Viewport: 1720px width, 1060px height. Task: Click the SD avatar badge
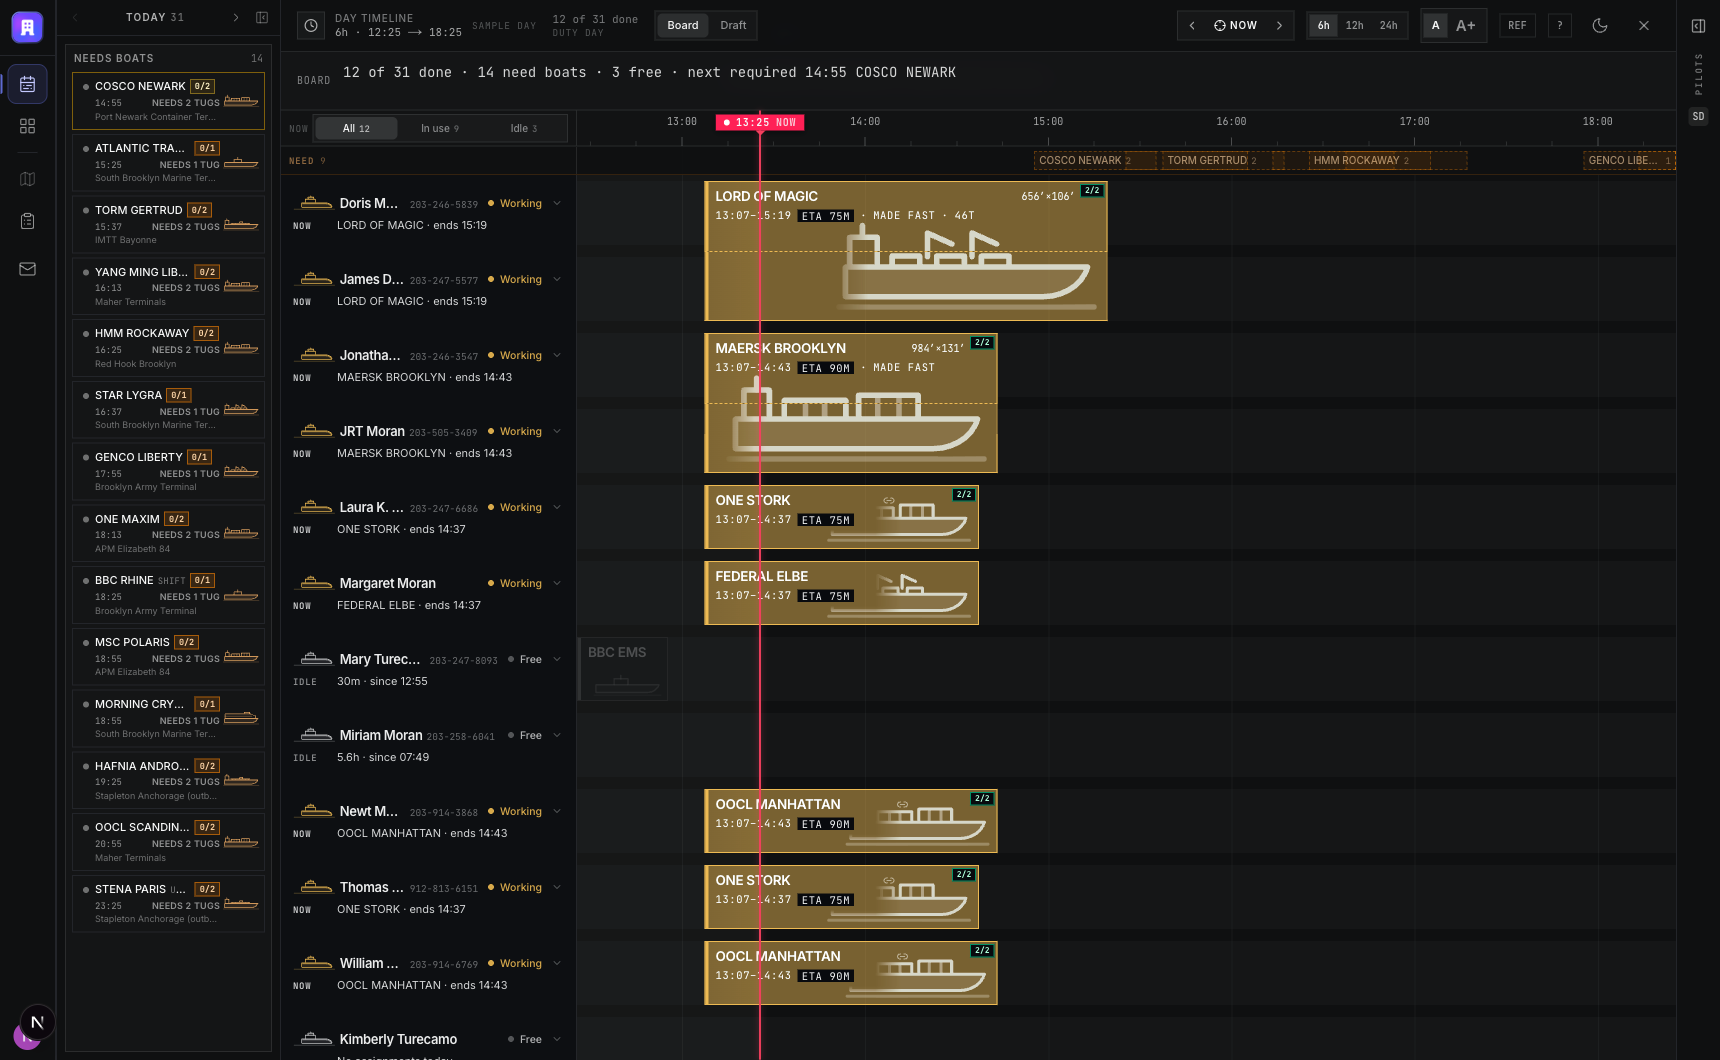point(1698,116)
